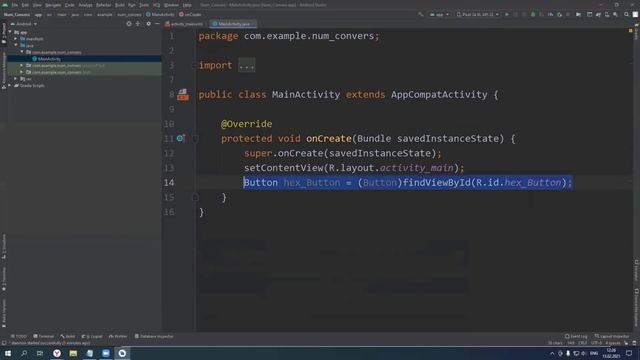
Task: Open the File menu
Action: (15, 5)
